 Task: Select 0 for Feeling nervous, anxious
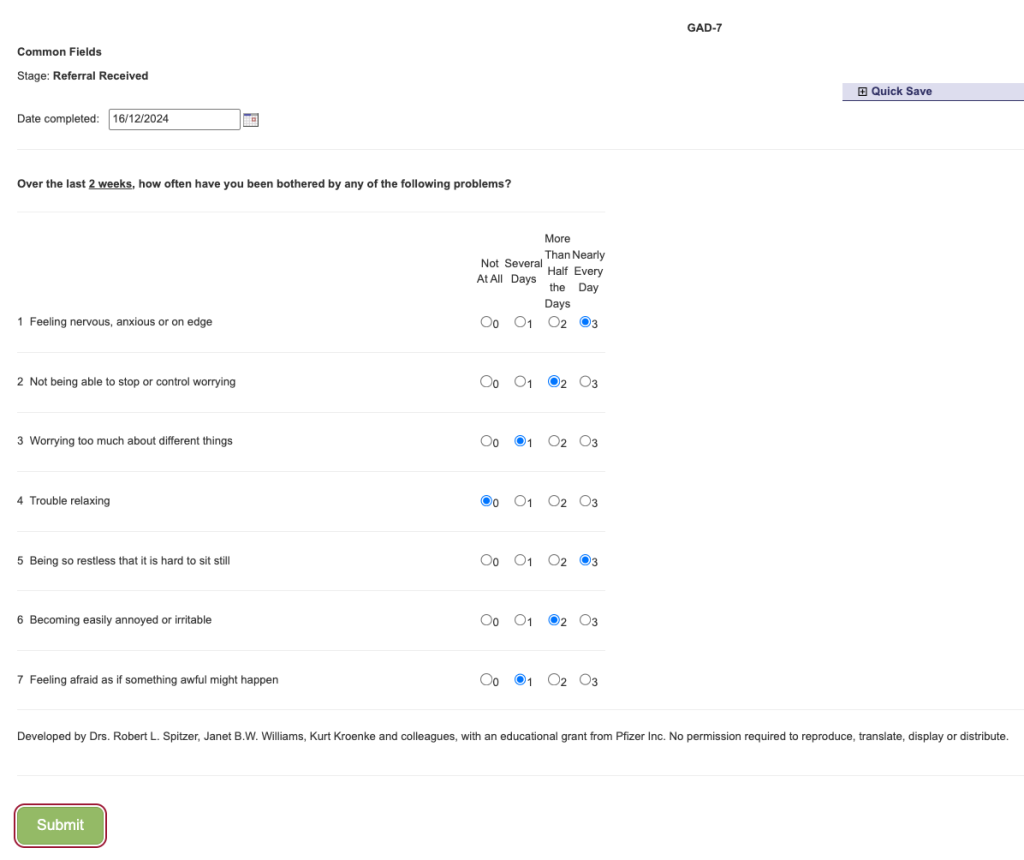tap(486, 322)
